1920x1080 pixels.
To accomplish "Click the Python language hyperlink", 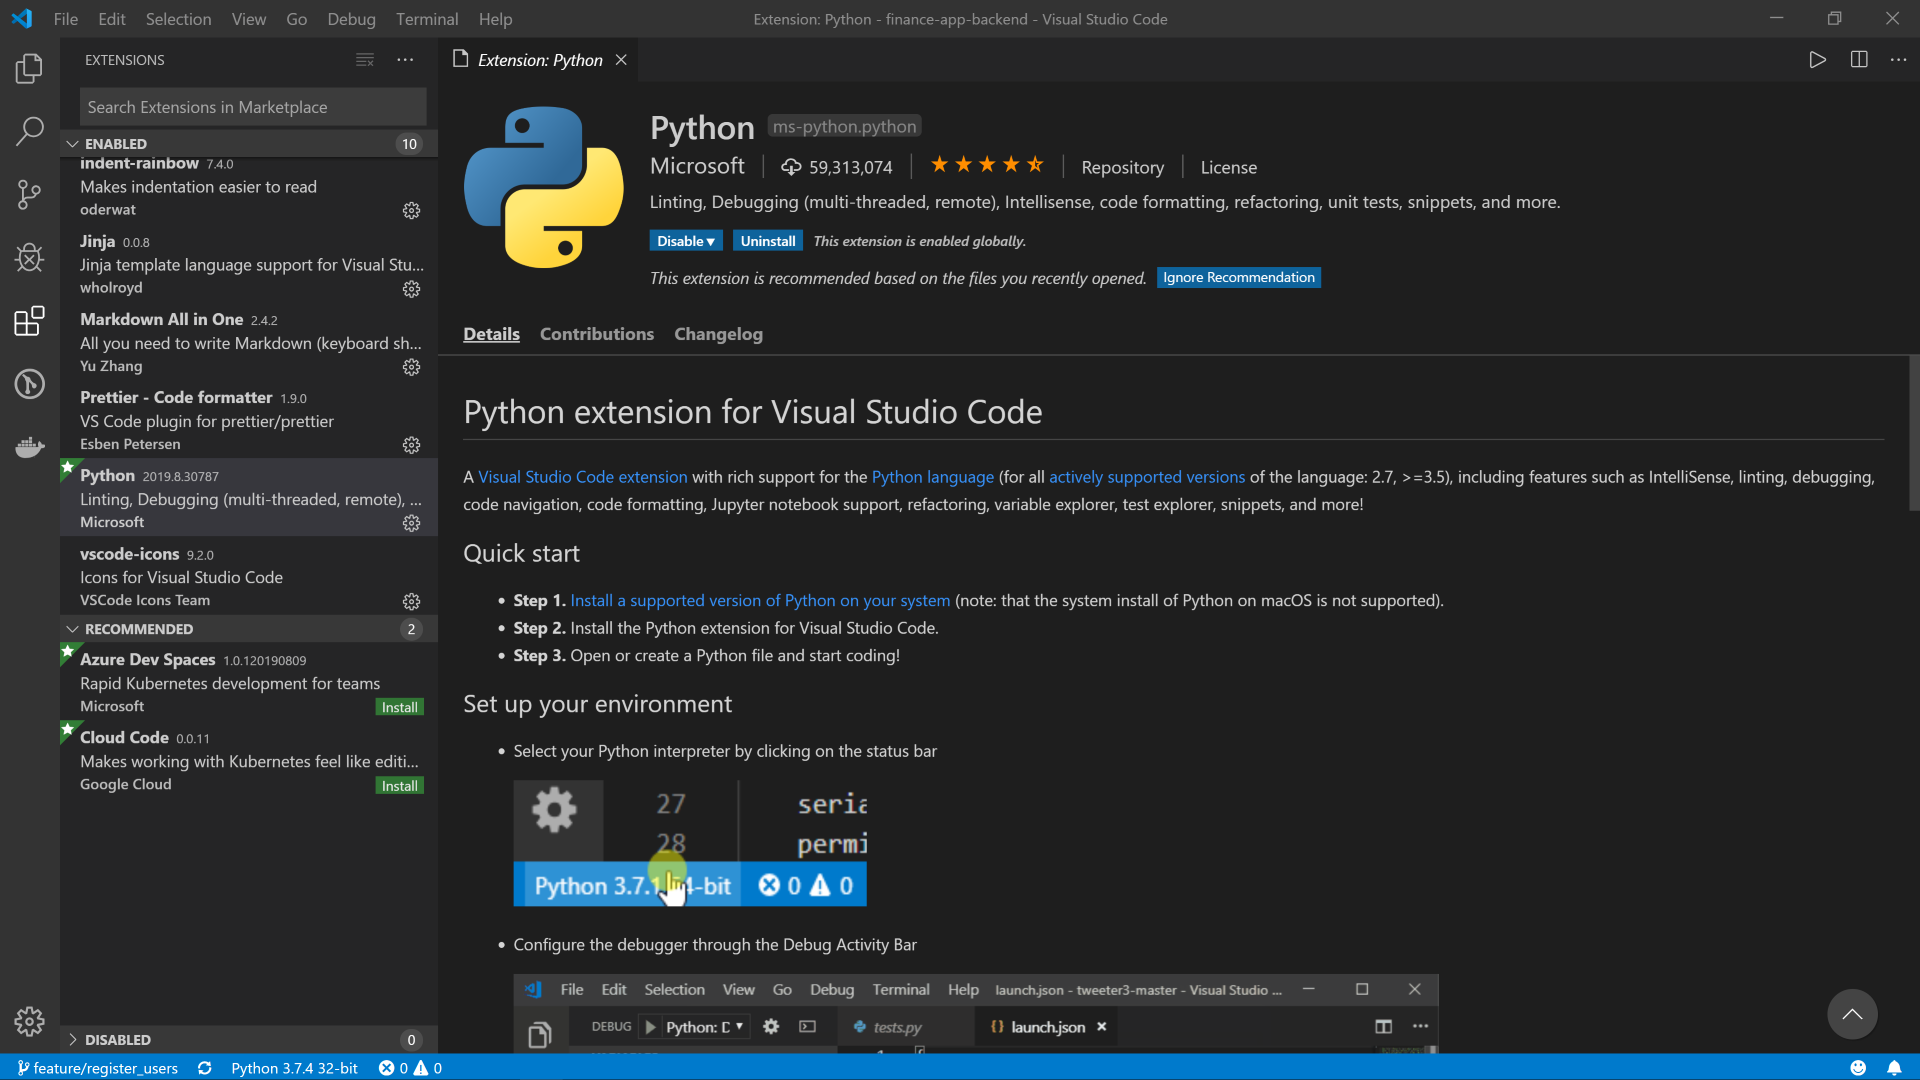I will tap(934, 476).
